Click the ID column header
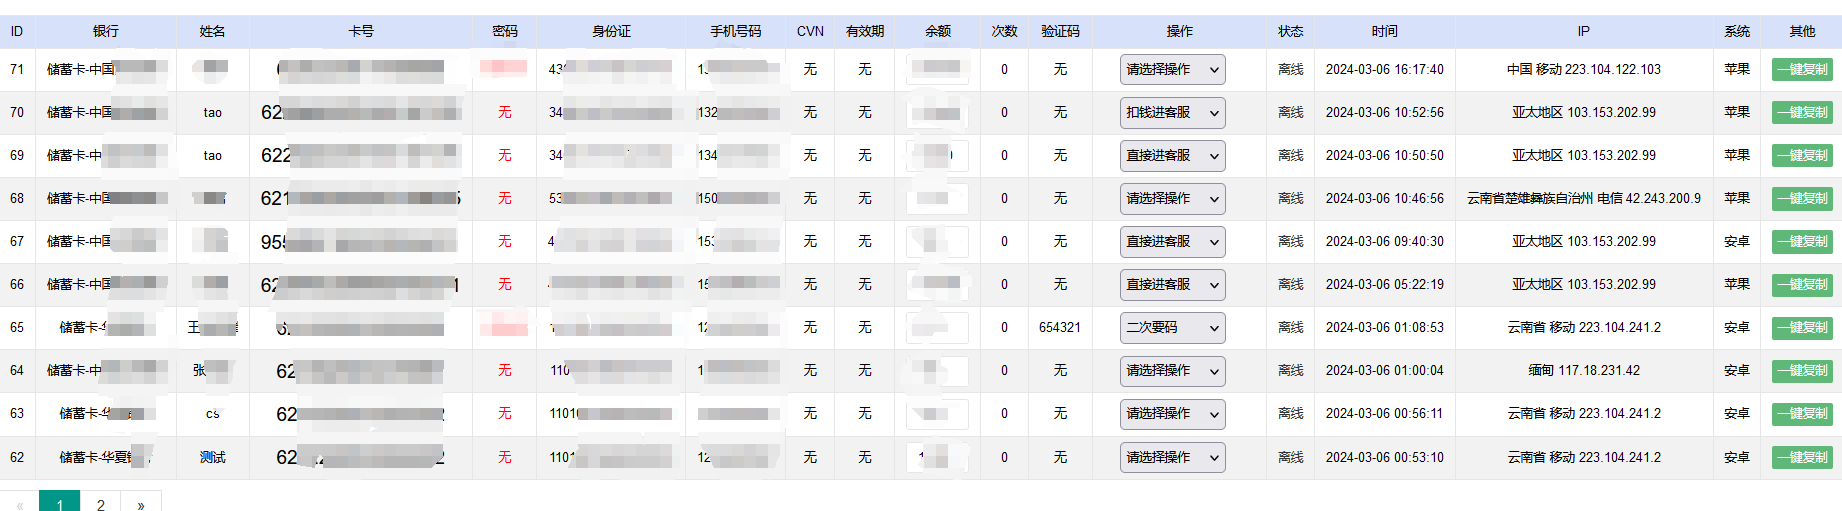This screenshot has width=1842, height=511. tap(17, 32)
